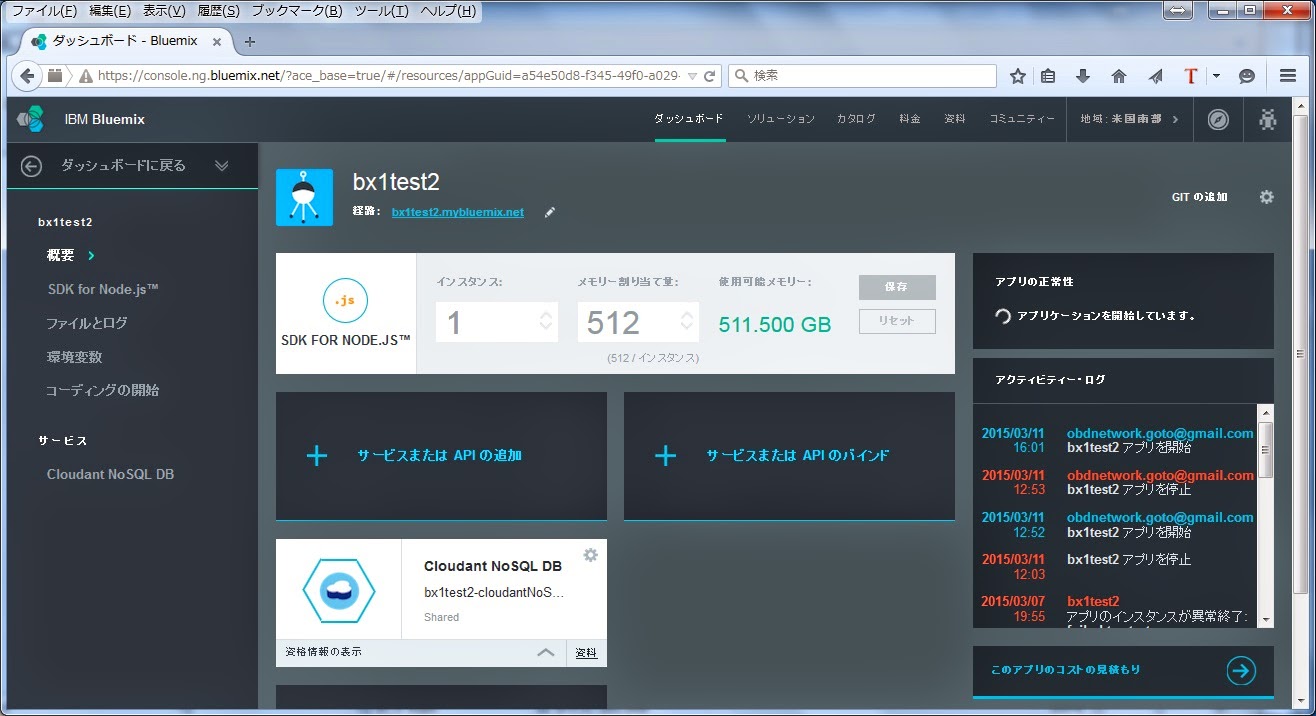Click the plus icon for サービスまたは API のバインド
1316x716 pixels.
[665, 456]
